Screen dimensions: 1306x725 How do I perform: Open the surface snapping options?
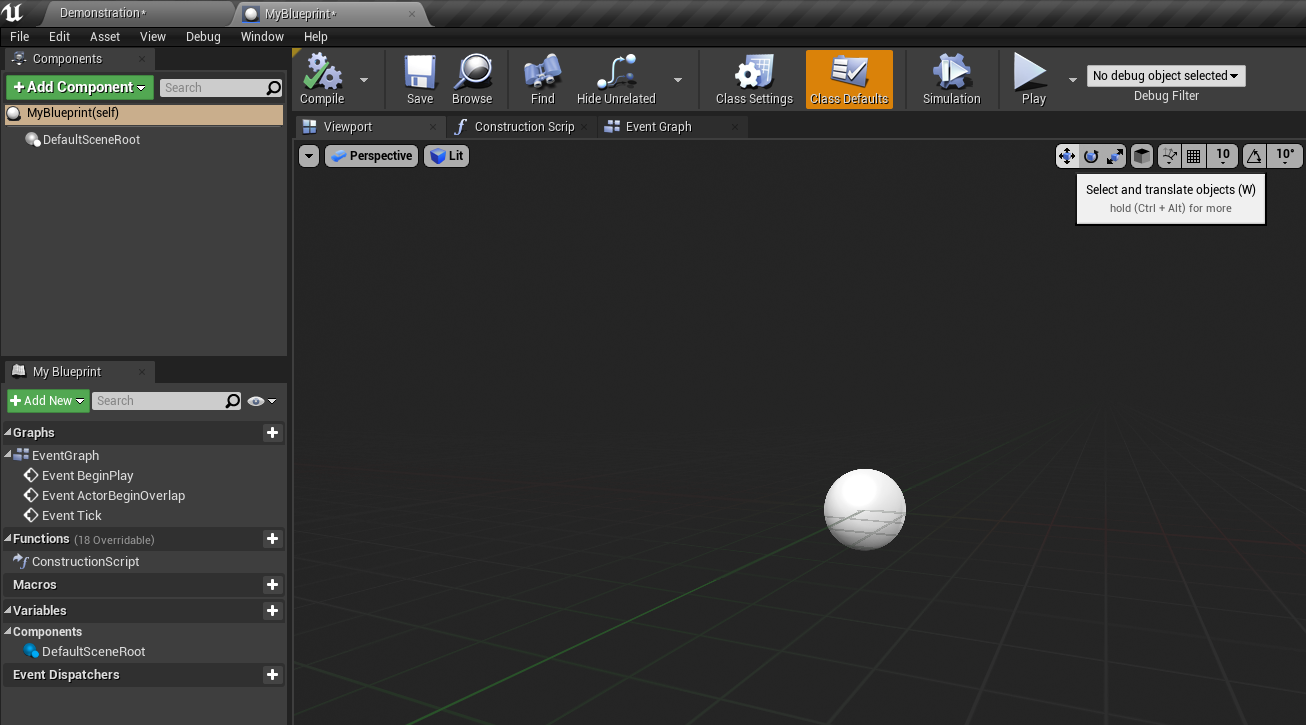coord(1169,156)
